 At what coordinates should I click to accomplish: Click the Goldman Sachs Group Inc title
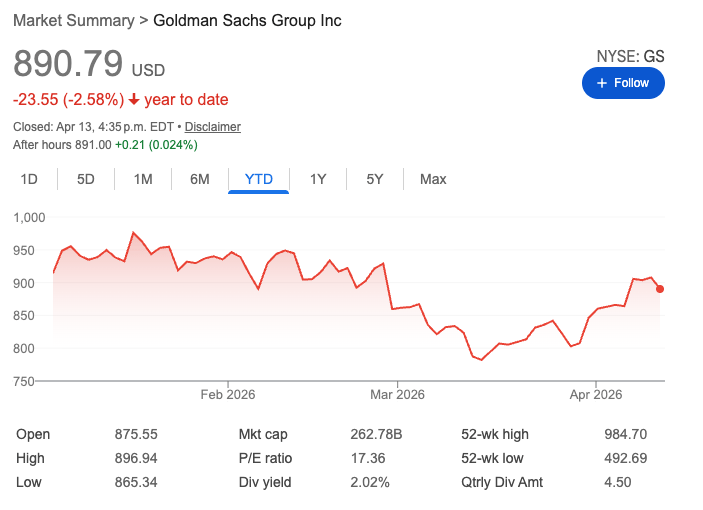247,21
